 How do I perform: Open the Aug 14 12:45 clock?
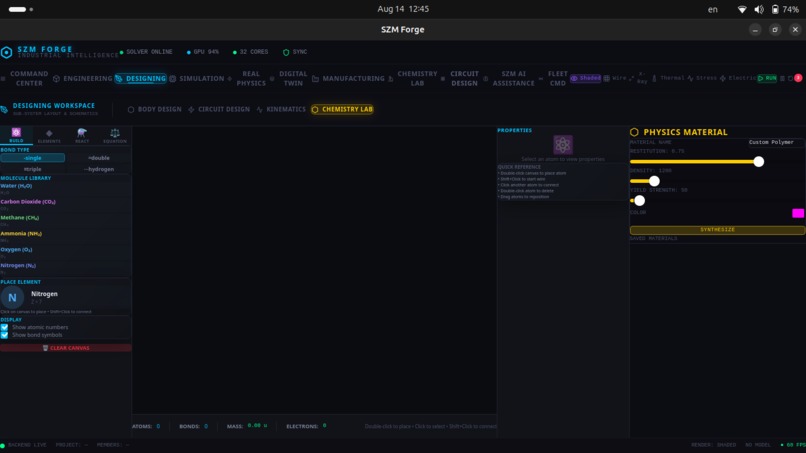click(x=403, y=9)
